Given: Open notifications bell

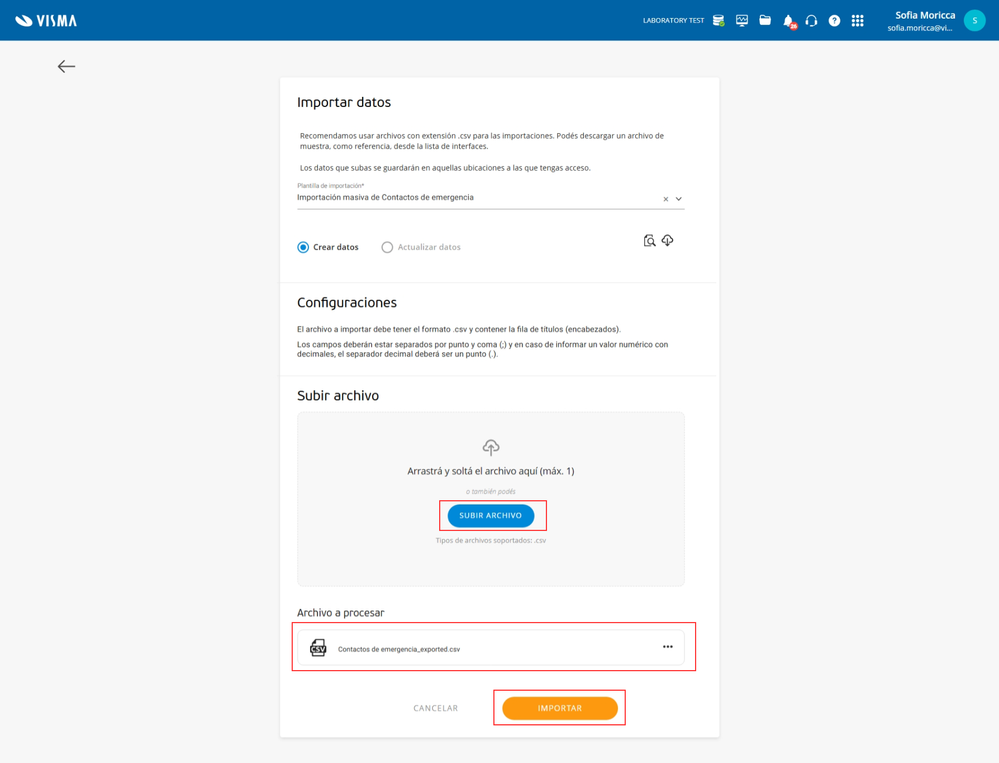Looking at the screenshot, I should point(789,21).
